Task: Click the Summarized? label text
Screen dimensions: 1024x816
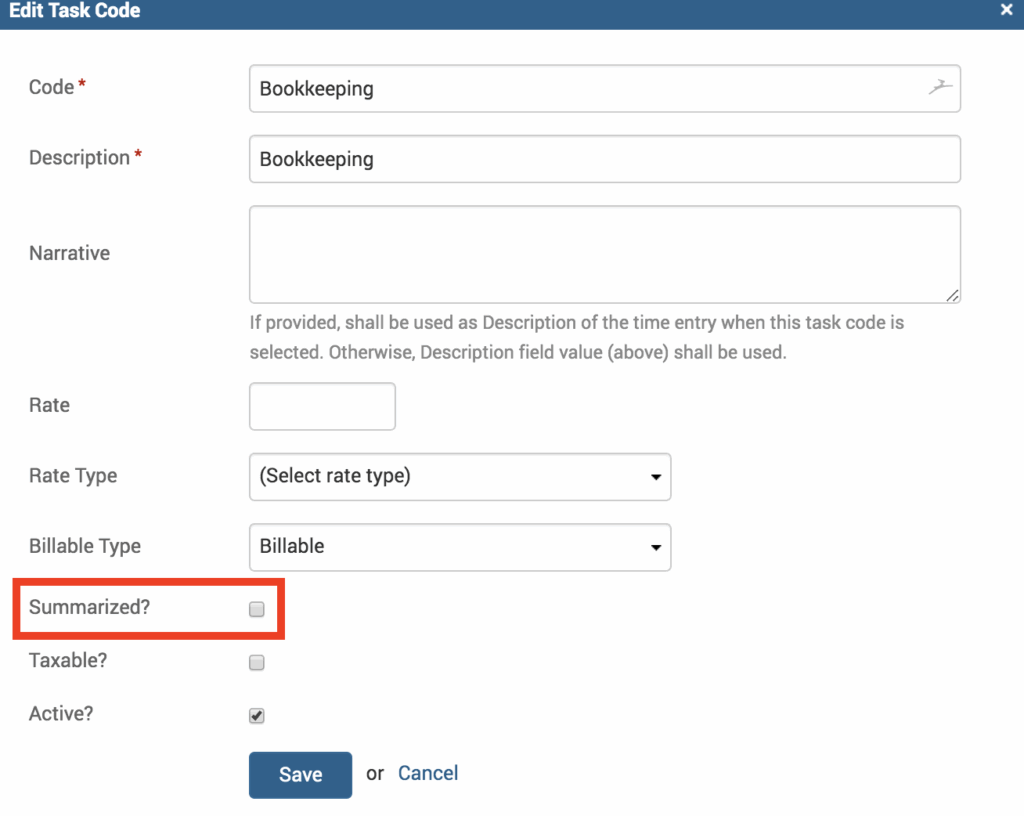Action: 89,607
